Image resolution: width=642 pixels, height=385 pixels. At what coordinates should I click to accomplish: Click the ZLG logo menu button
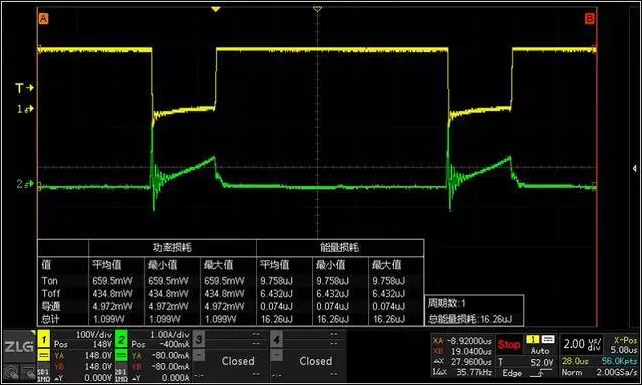tap(19, 346)
